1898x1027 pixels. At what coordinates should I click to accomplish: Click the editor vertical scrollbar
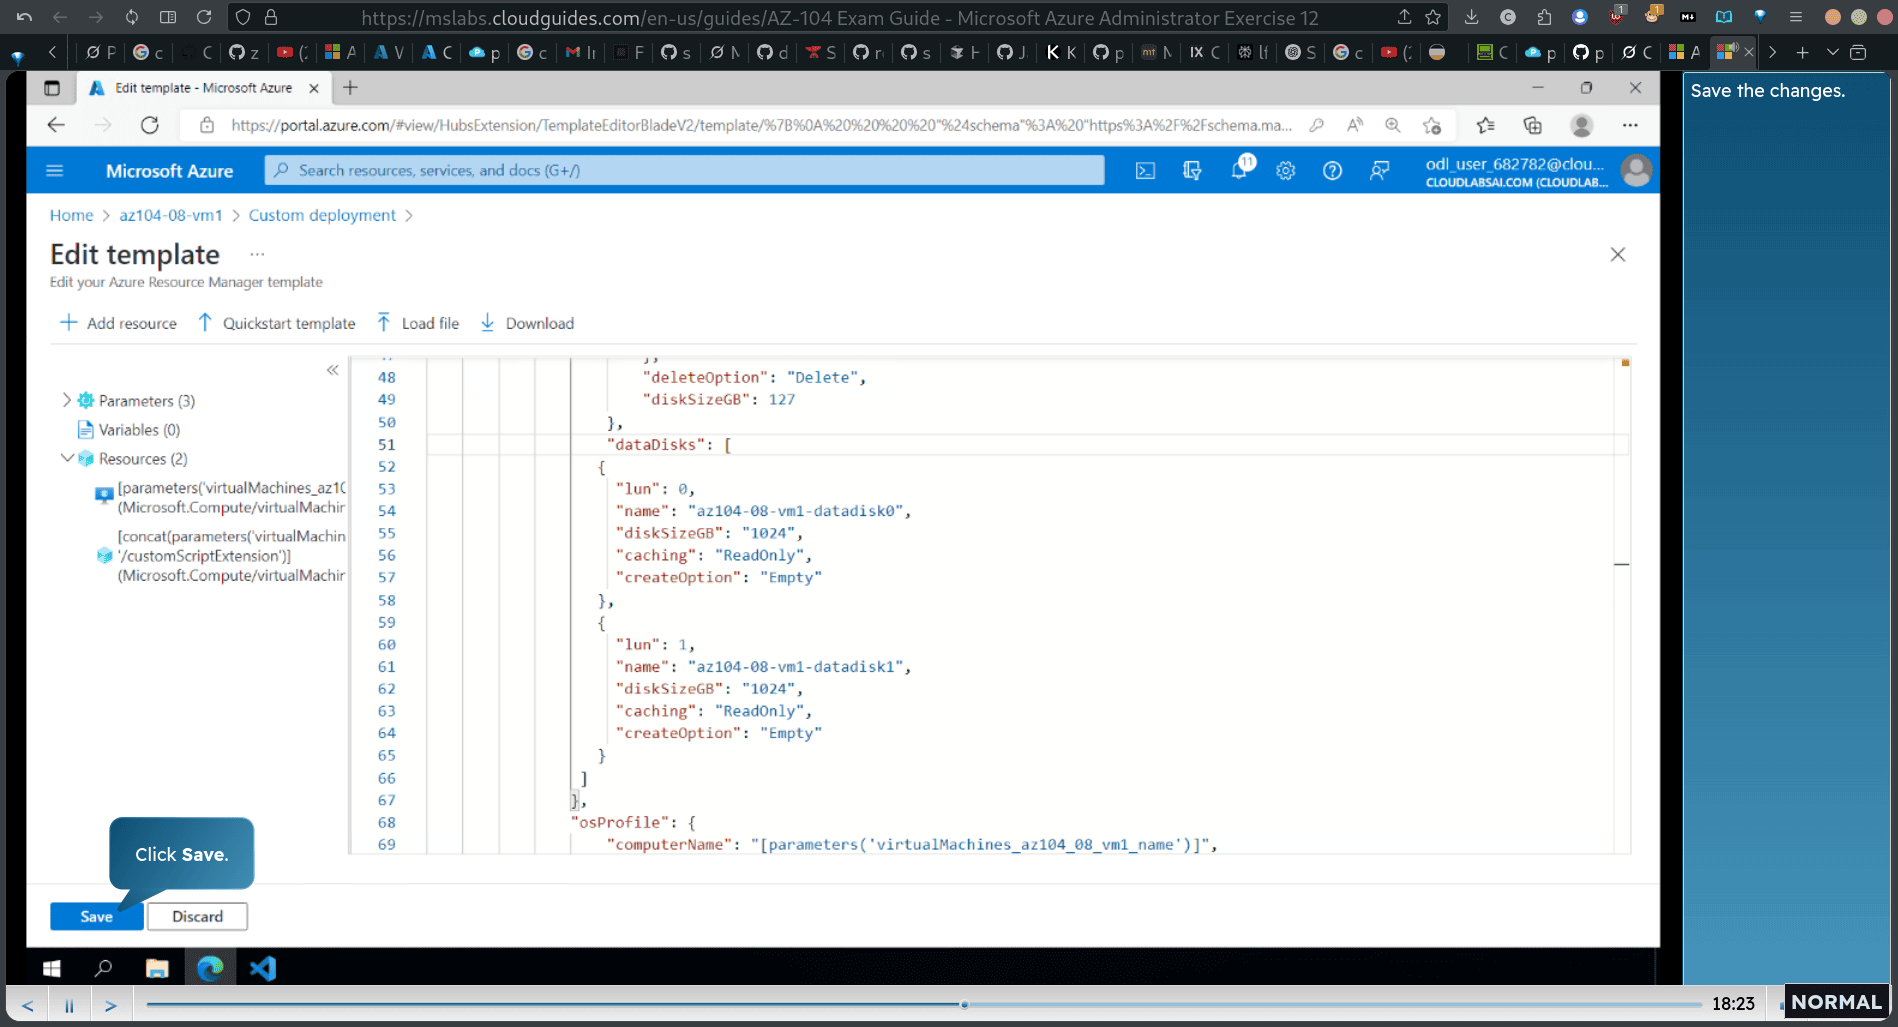(1624, 604)
